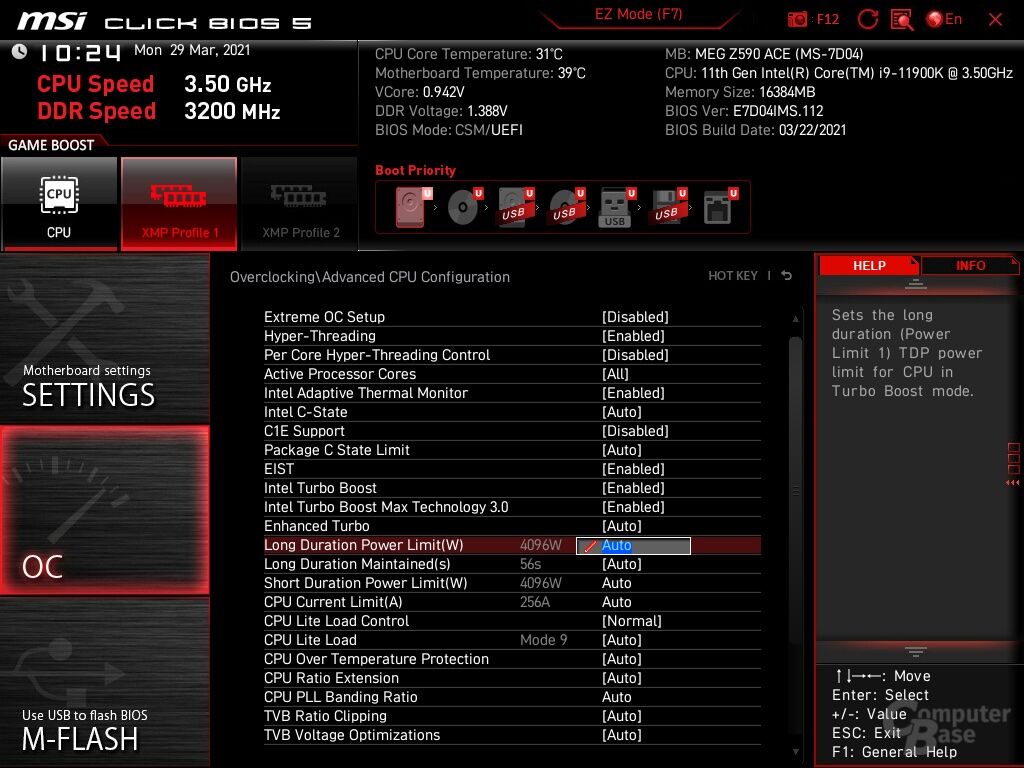The width and height of the screenshot is (1024, 768).
Task: Open Intel C-State Auto dropdown
Action: (622, 412)
